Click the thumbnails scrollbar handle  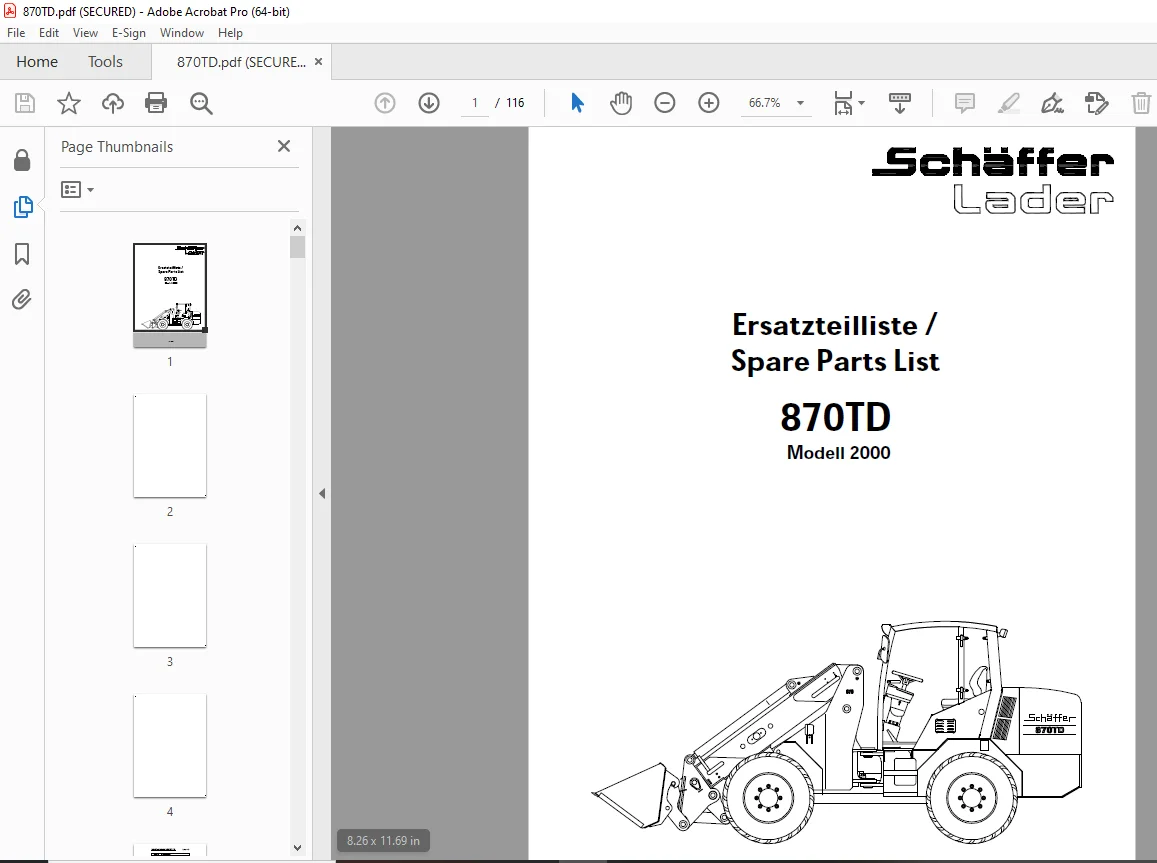tap(297, 246)
